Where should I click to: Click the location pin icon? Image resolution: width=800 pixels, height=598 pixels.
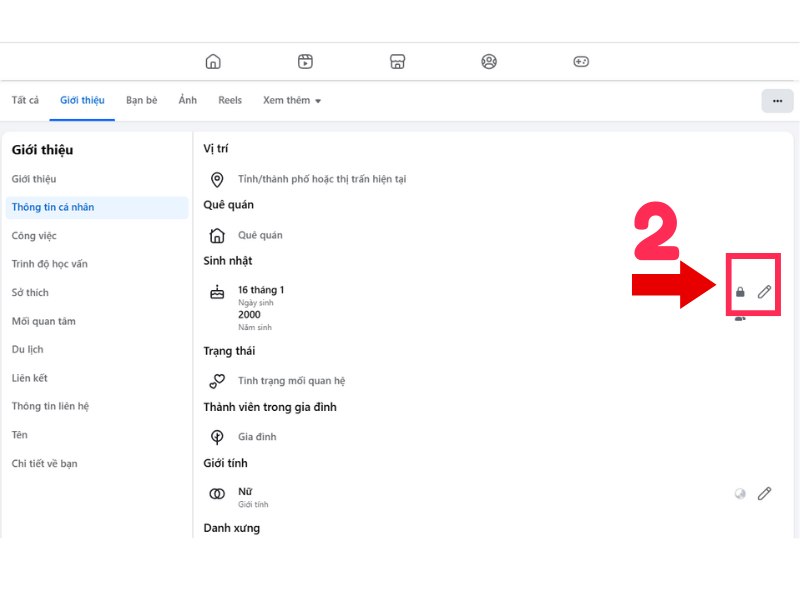[x=217, y=180]
